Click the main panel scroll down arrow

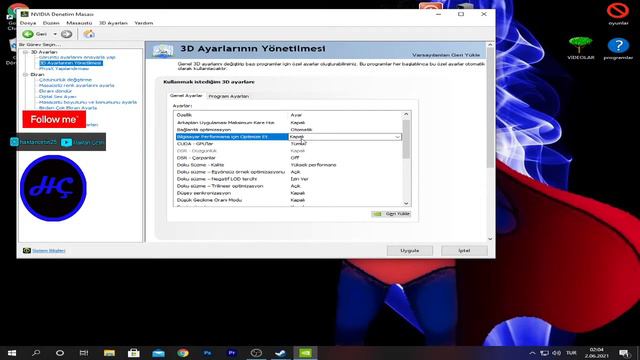tap(490, 239)
